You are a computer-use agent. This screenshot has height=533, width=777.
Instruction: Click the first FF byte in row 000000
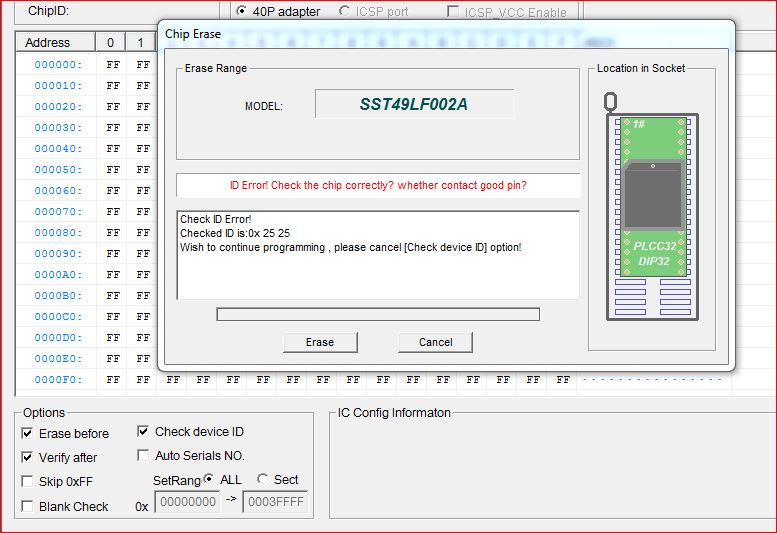pos(113,64)
